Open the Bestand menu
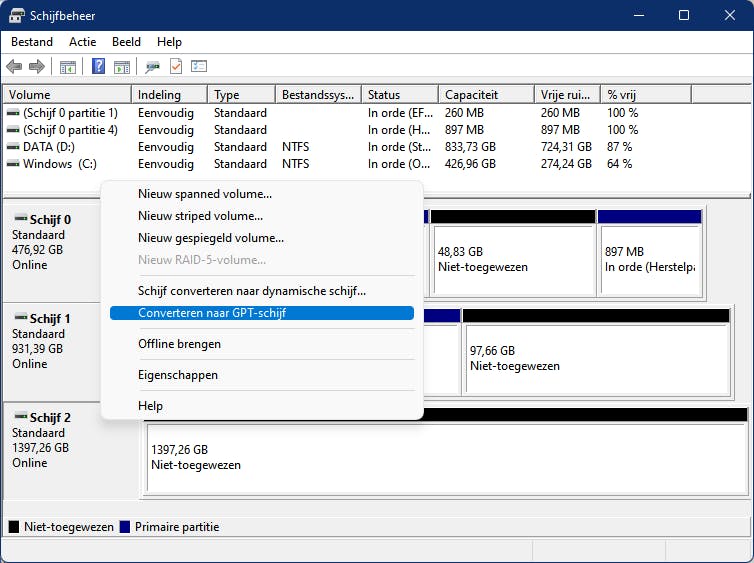Screen dimensions: 754x563 click(x=32, y=42)
